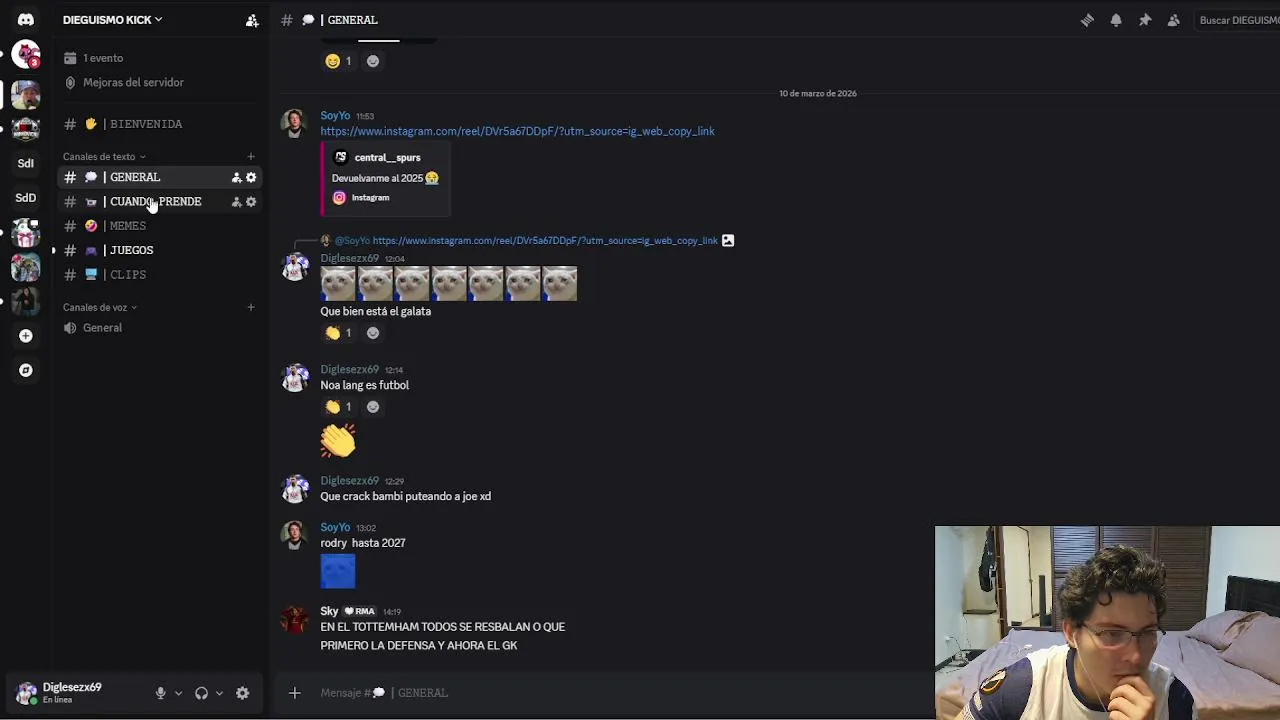Open the Threads icon in channel header

click(x=1087, y=20)
